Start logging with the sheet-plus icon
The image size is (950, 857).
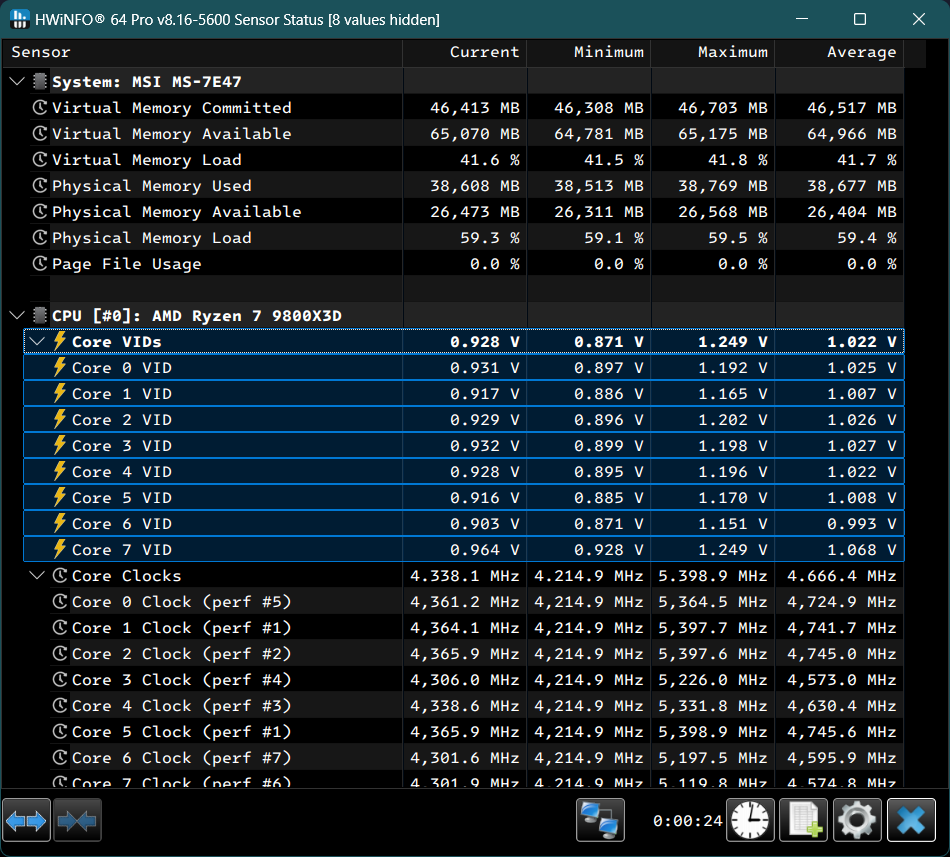tap(803, 821)
